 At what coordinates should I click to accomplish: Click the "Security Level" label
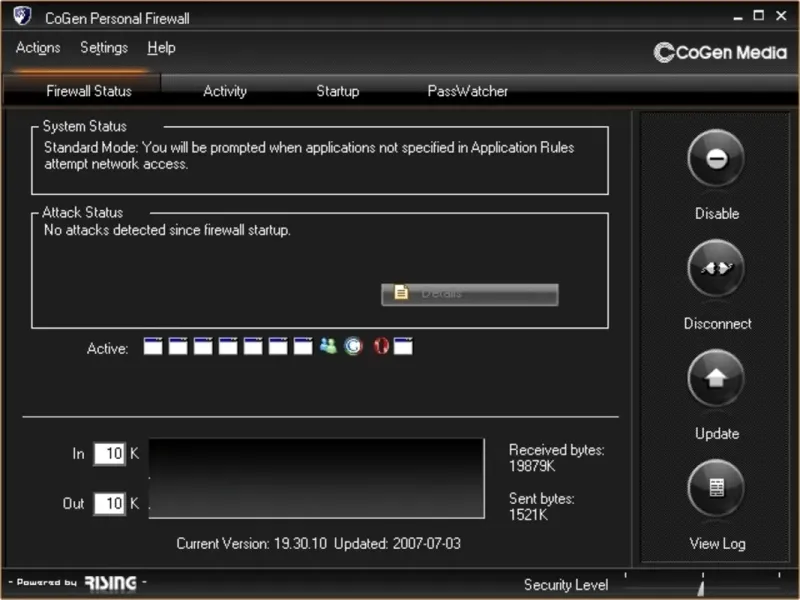[x=566, y=585]
